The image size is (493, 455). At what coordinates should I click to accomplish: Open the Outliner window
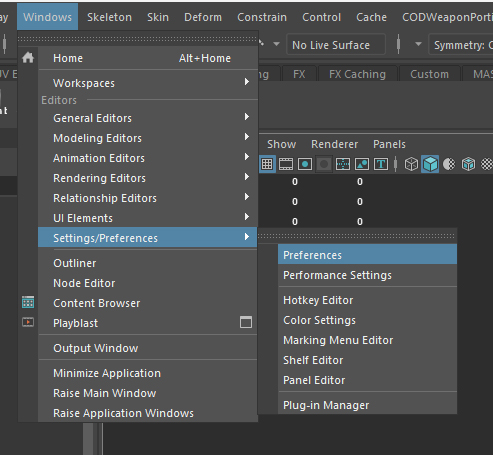[x=148, y=263]
